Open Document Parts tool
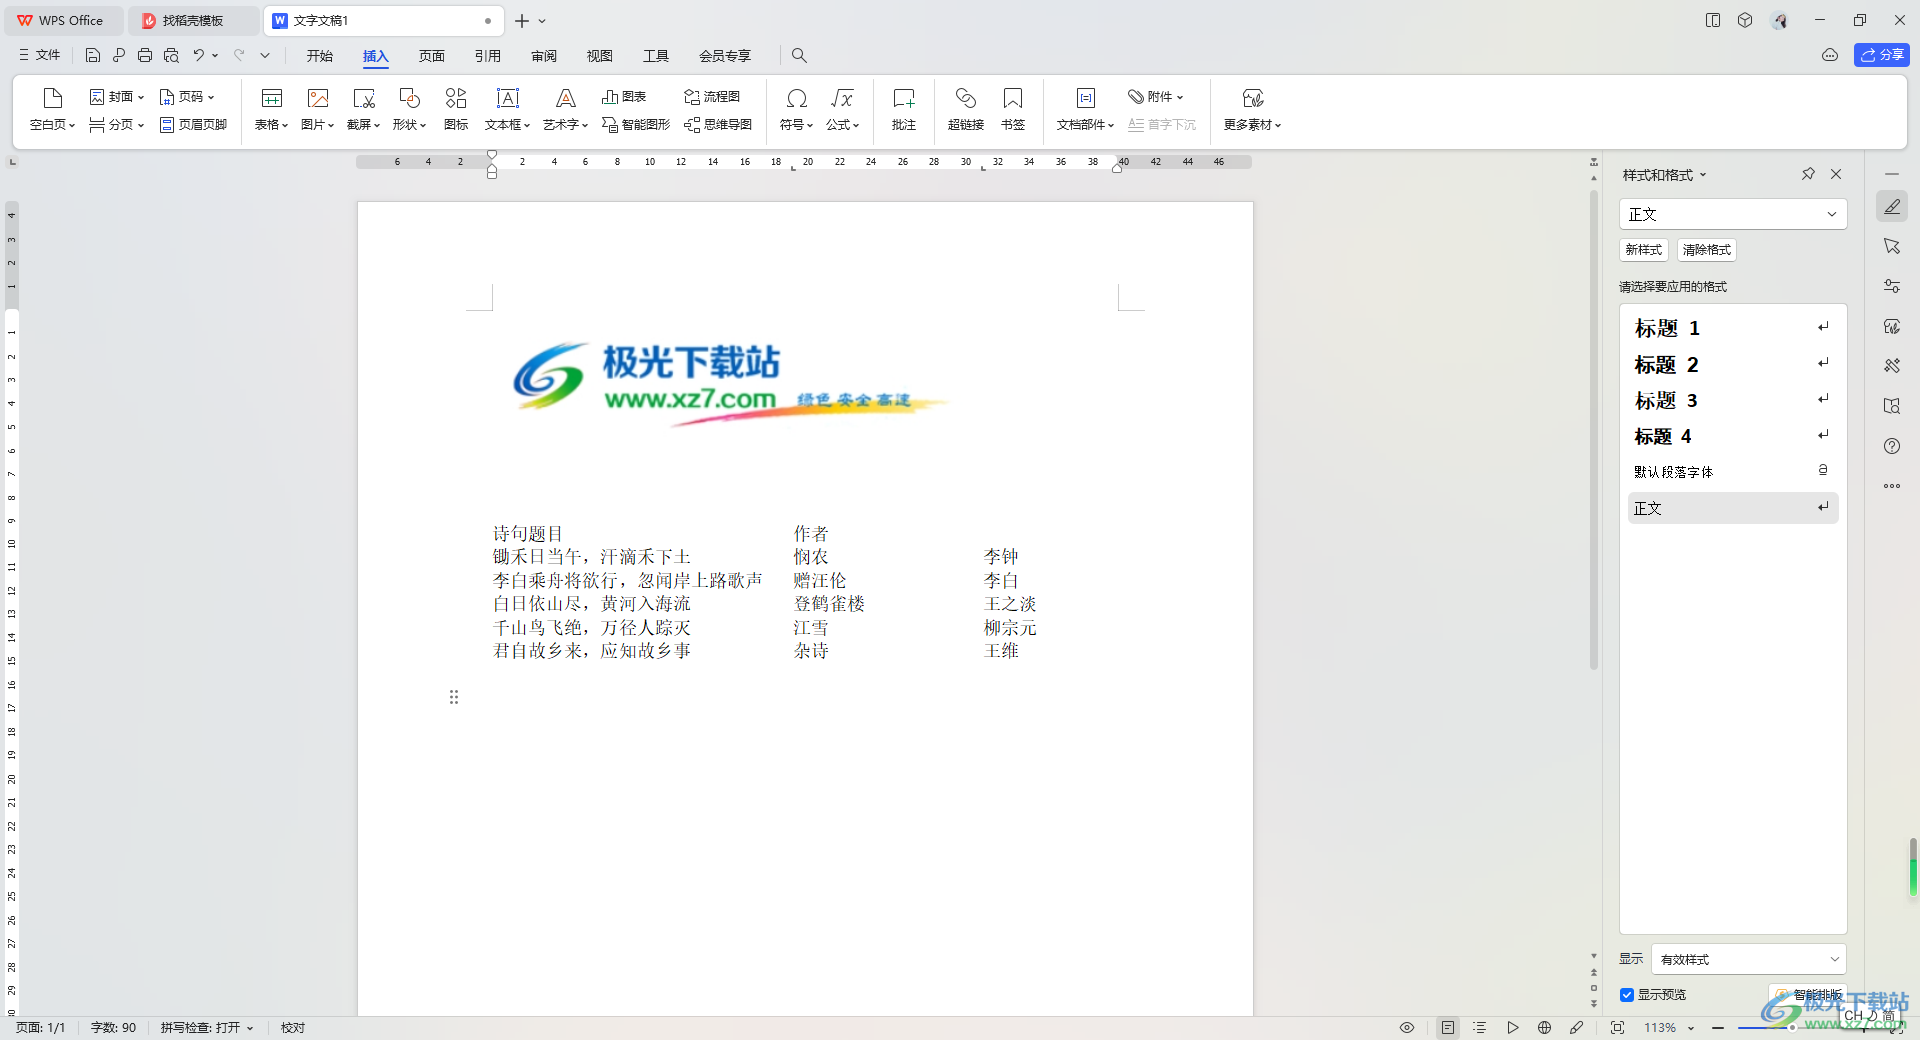 (1085, 109)
